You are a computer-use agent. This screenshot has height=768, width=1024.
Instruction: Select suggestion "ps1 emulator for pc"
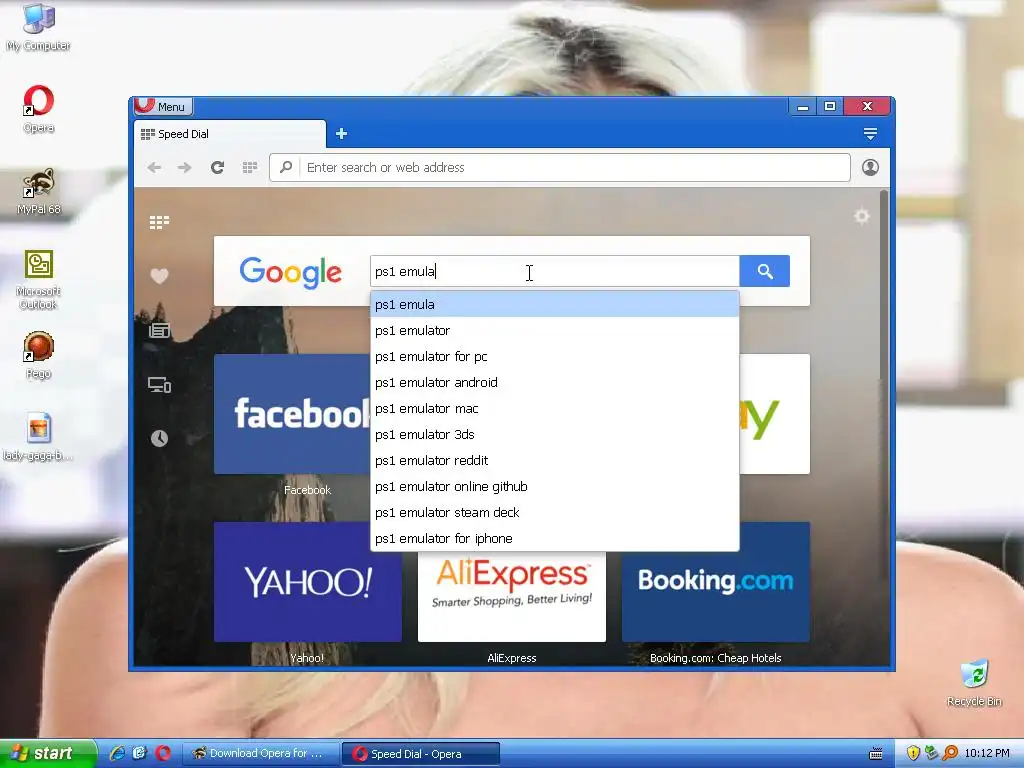click(554, 357)
